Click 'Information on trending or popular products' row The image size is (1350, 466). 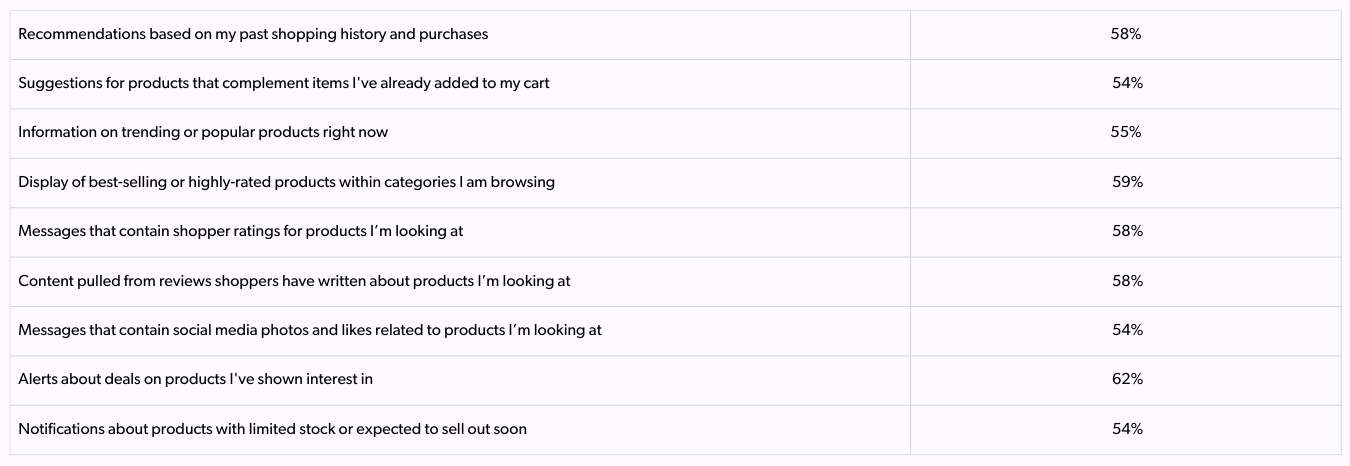pyautogui.click(x=675, y=133)
